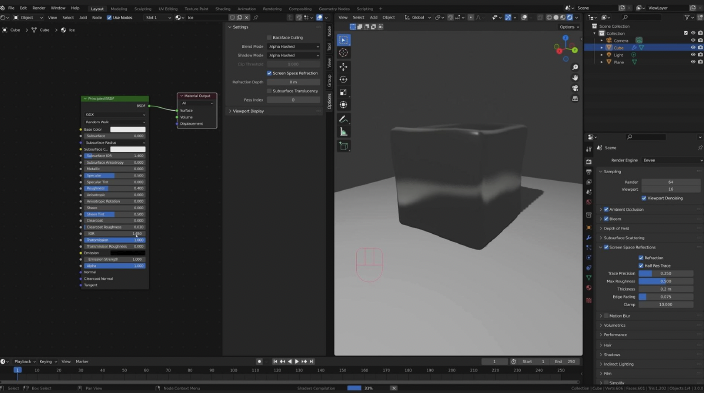Disable Screen Space Refraction checkbox

click(269, 73)
